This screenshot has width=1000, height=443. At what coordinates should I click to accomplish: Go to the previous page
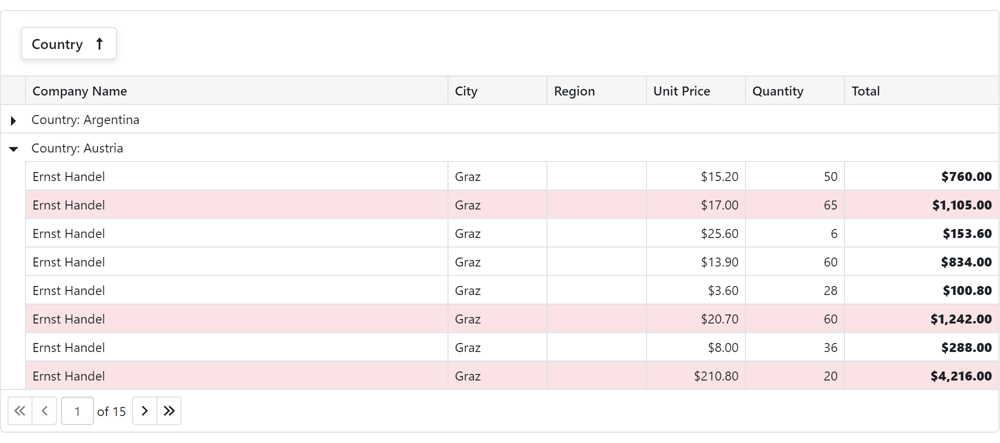click(45, 411)
